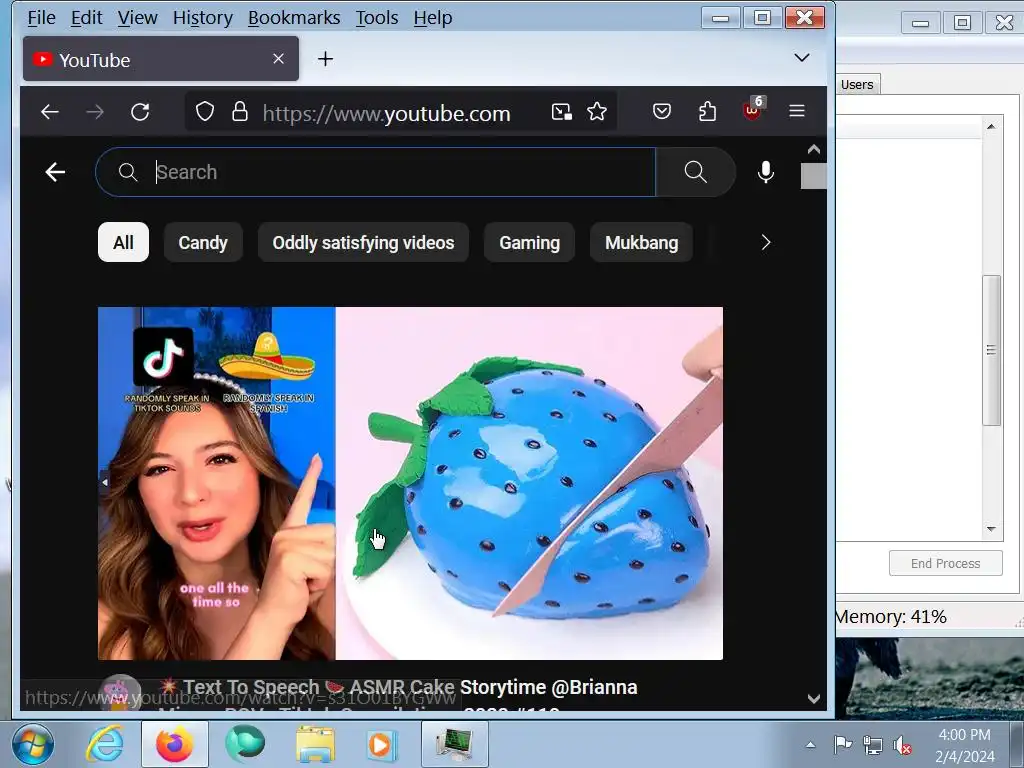This screenshot has height=768, width=1024.
Task: Open picture-in-picture icon in address bar
Action: (562, 112)
